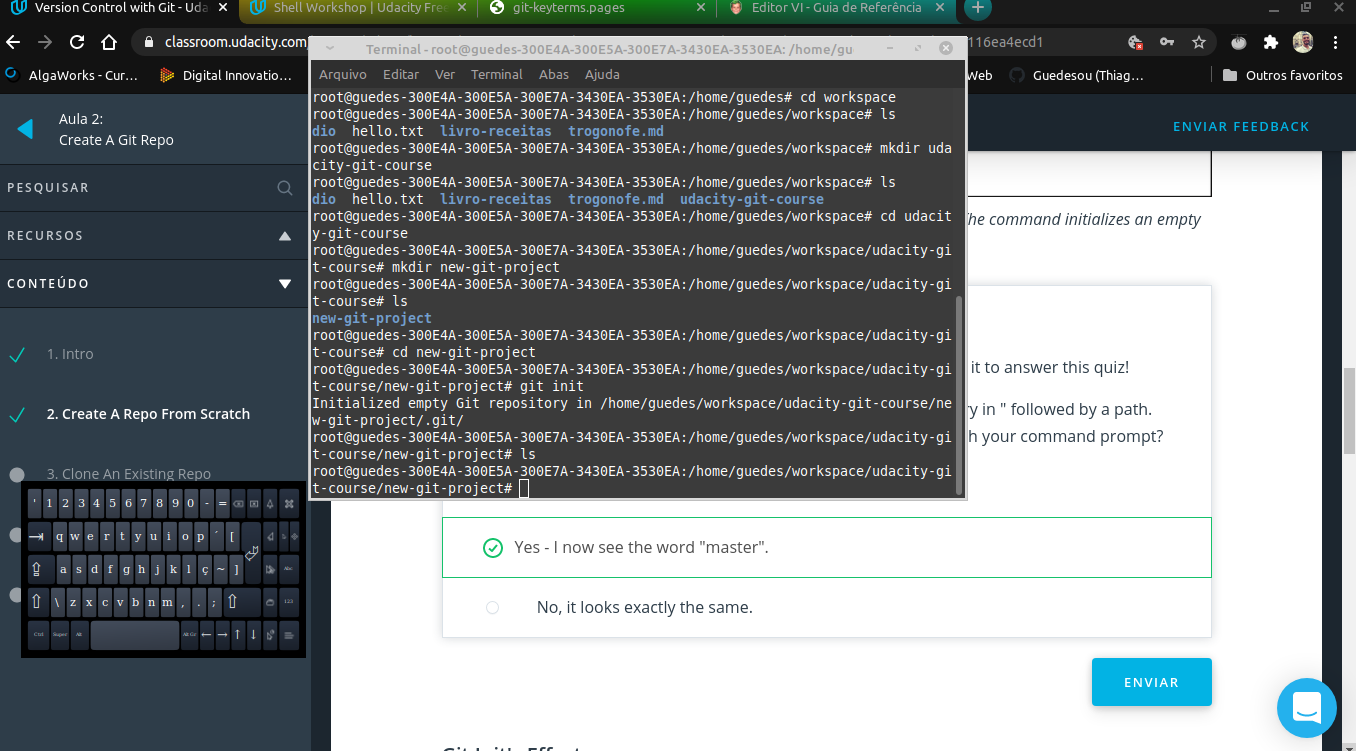Open lesson '1. Intro'

[x=70, y=354]
